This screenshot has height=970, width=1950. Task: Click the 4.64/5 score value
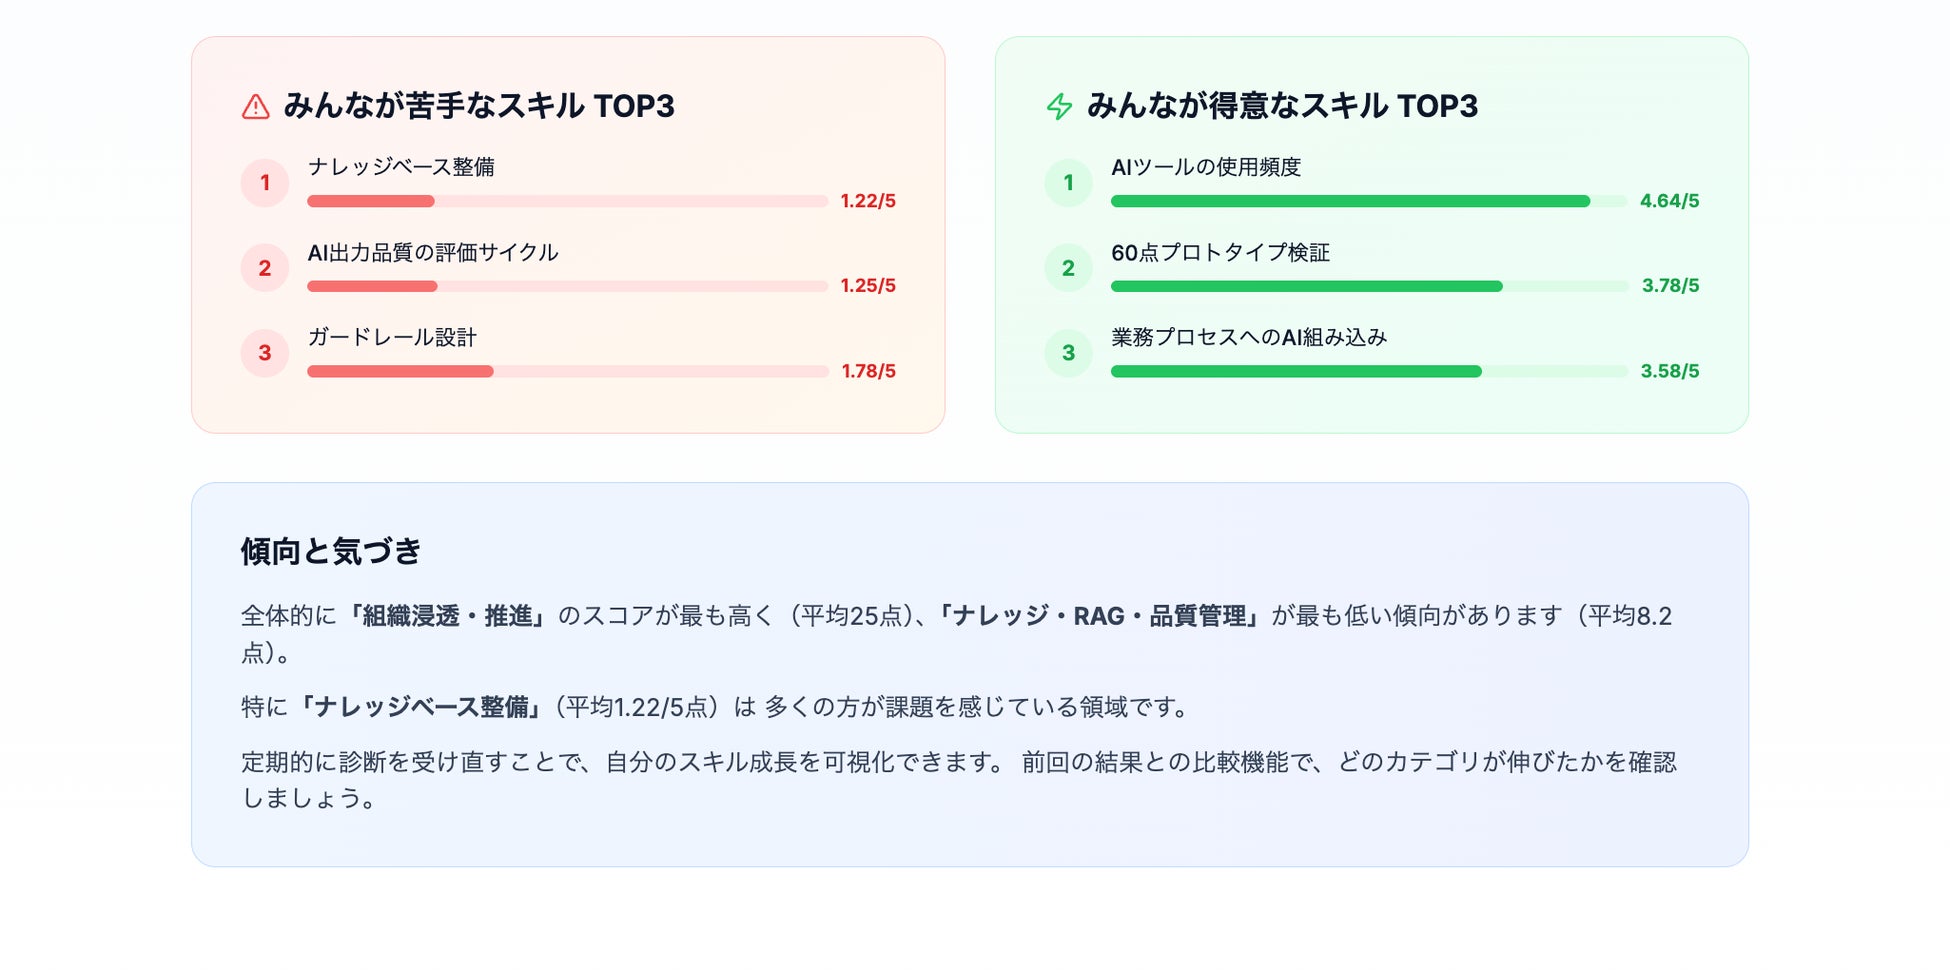coord(1669,201)
